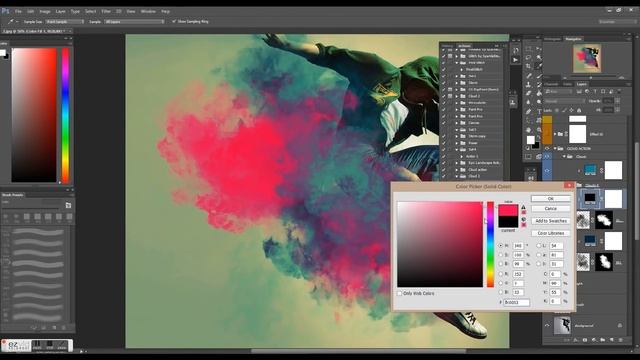Viewport: 640px width, 360px height.
Task: Toggle Quick Mask mode icon
Action: (x=529, y=156)
